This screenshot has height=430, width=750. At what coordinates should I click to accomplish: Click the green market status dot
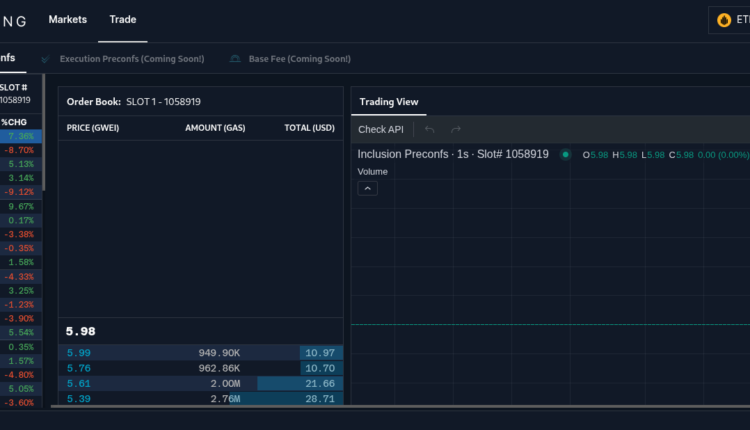pyautogui.click(x=565, y=154)
